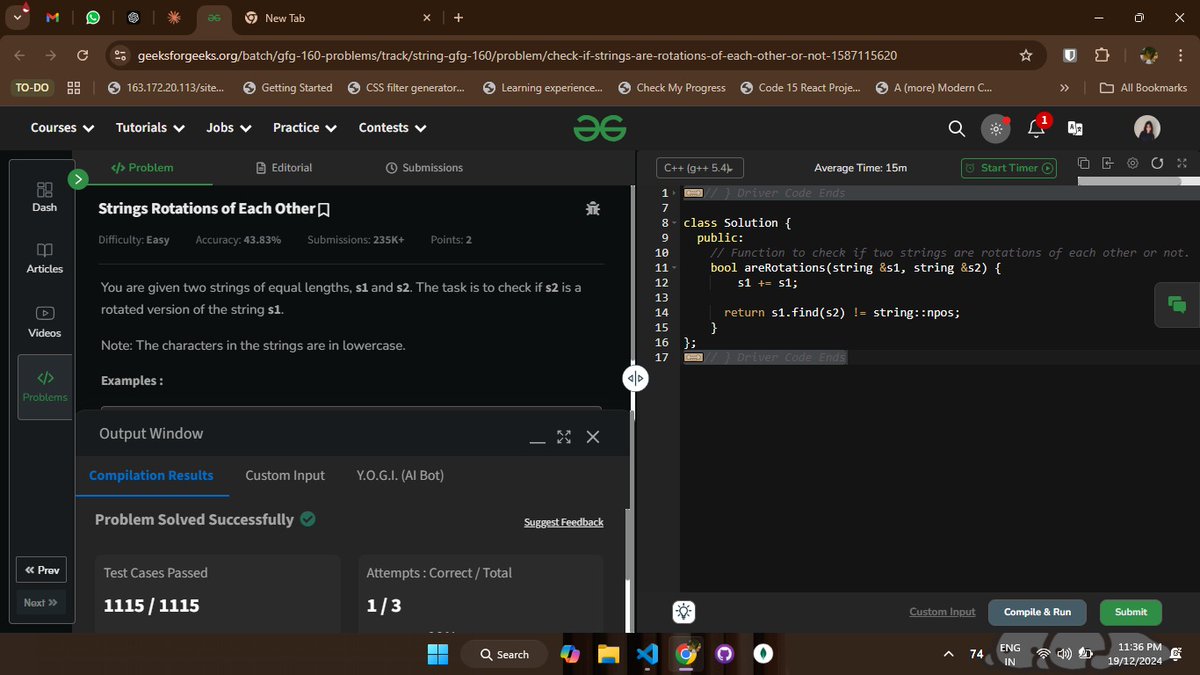Screen dimensions: 1200x675
Task: Open the user profile avatar
Action: pyautogui.click(x=1146, y=128)
